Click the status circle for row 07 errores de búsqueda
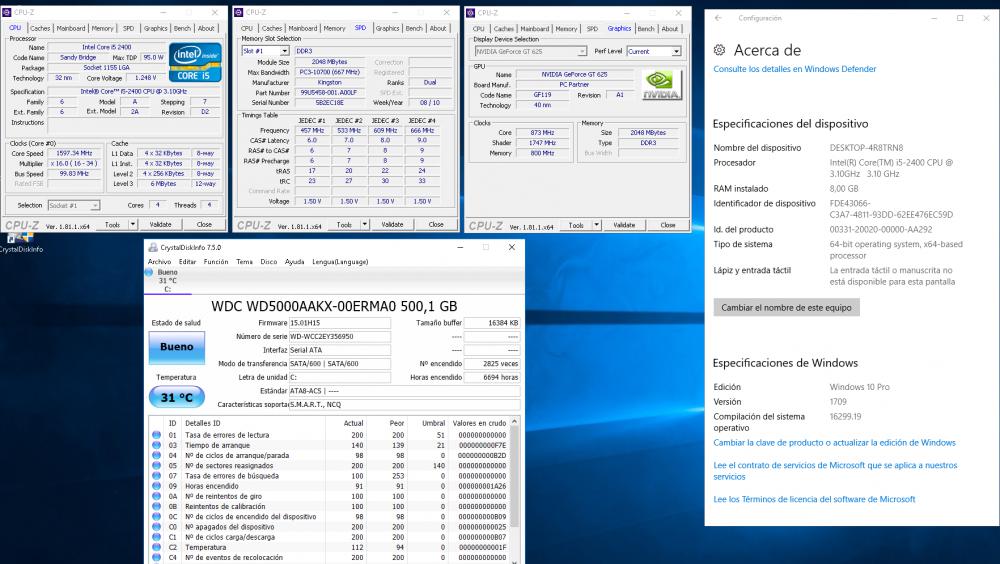Image resolution: width=1000 pixels, height=564 pixels. (156, 476)
